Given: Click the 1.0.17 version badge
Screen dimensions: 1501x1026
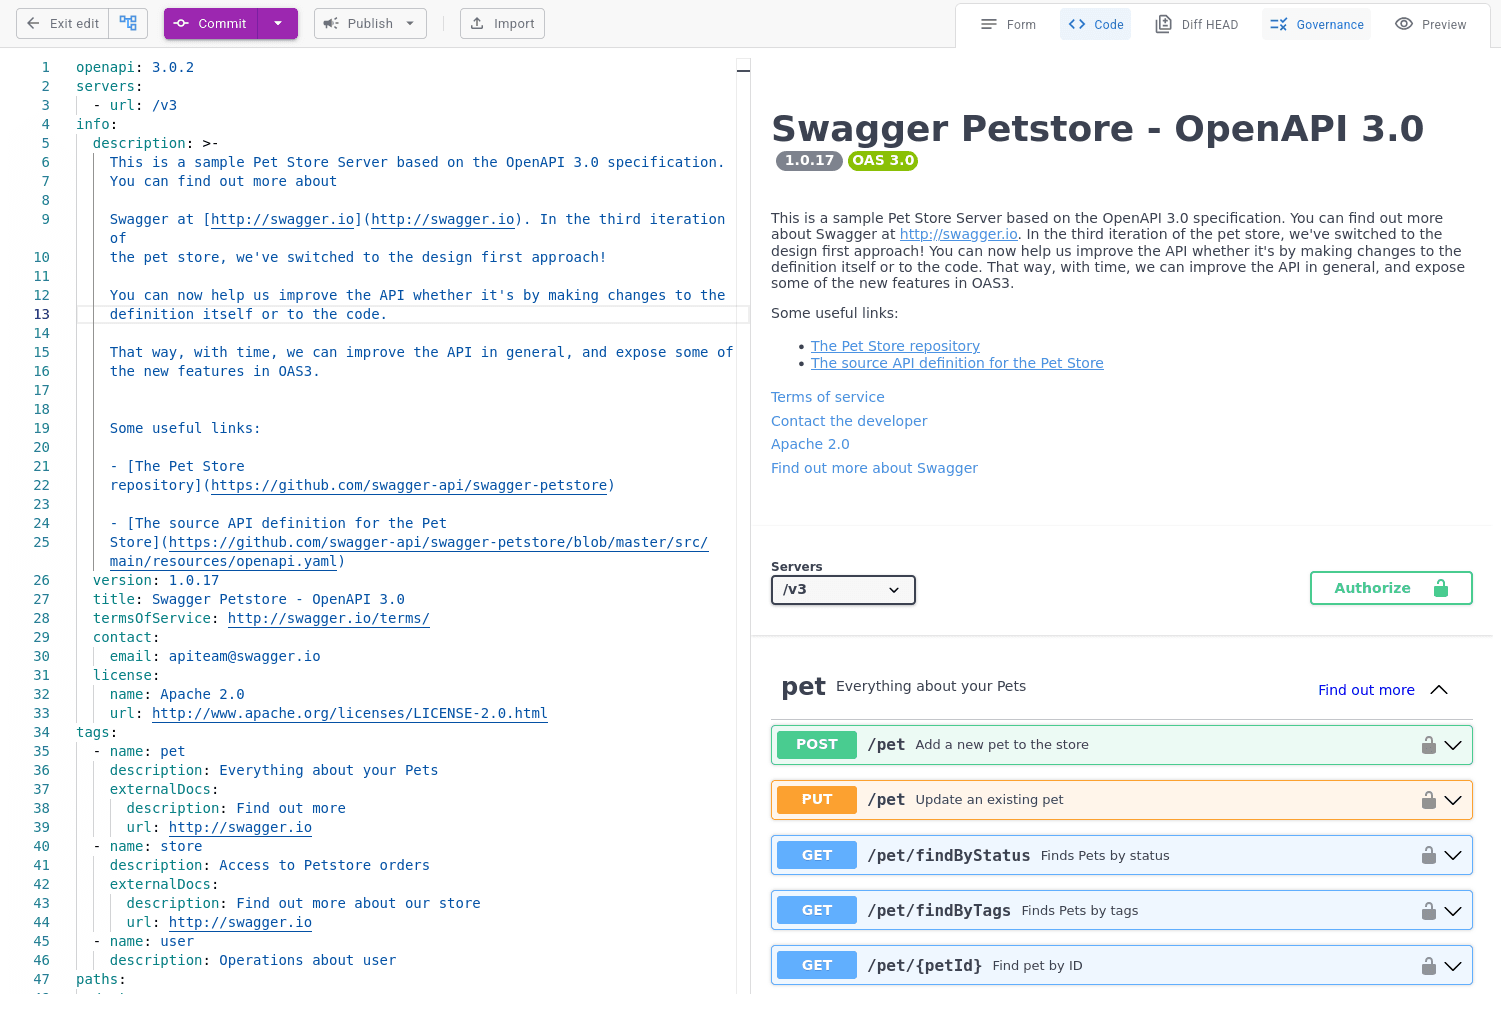Looking at the screenshot, I should pos(809,161).
